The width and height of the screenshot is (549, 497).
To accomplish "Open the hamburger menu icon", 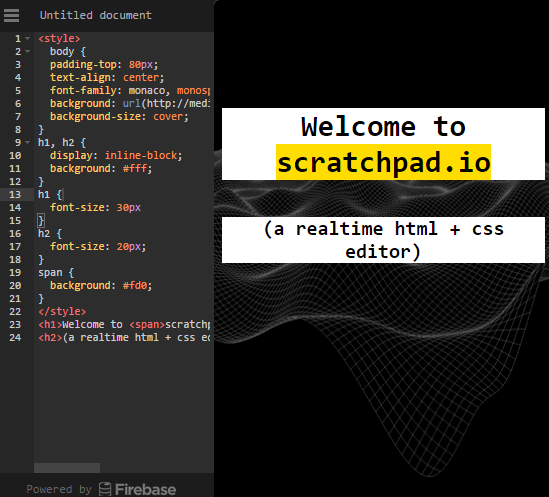I will point(11,15).
